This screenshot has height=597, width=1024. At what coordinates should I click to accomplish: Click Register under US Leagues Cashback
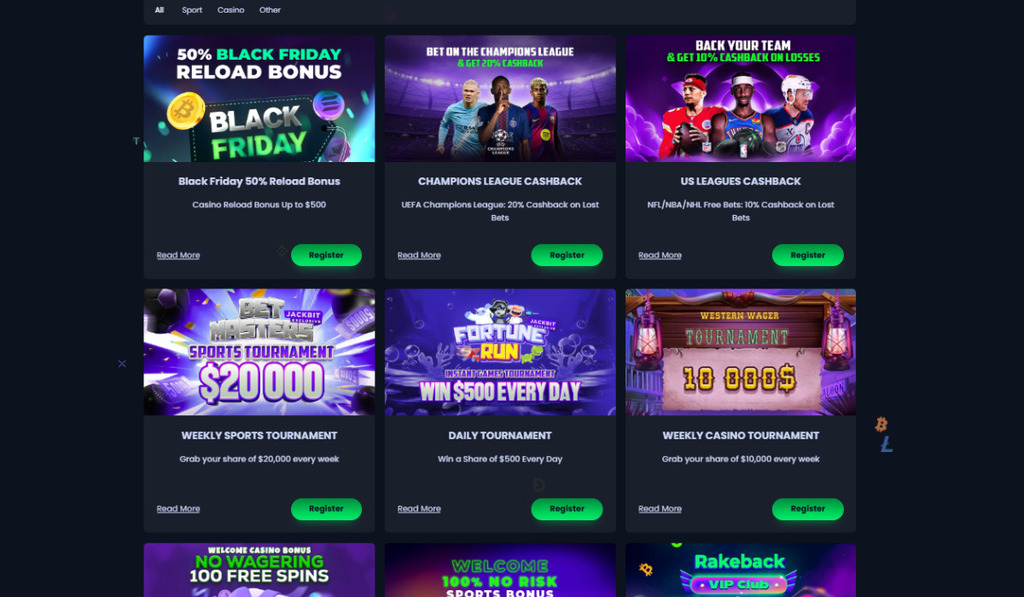808,255
